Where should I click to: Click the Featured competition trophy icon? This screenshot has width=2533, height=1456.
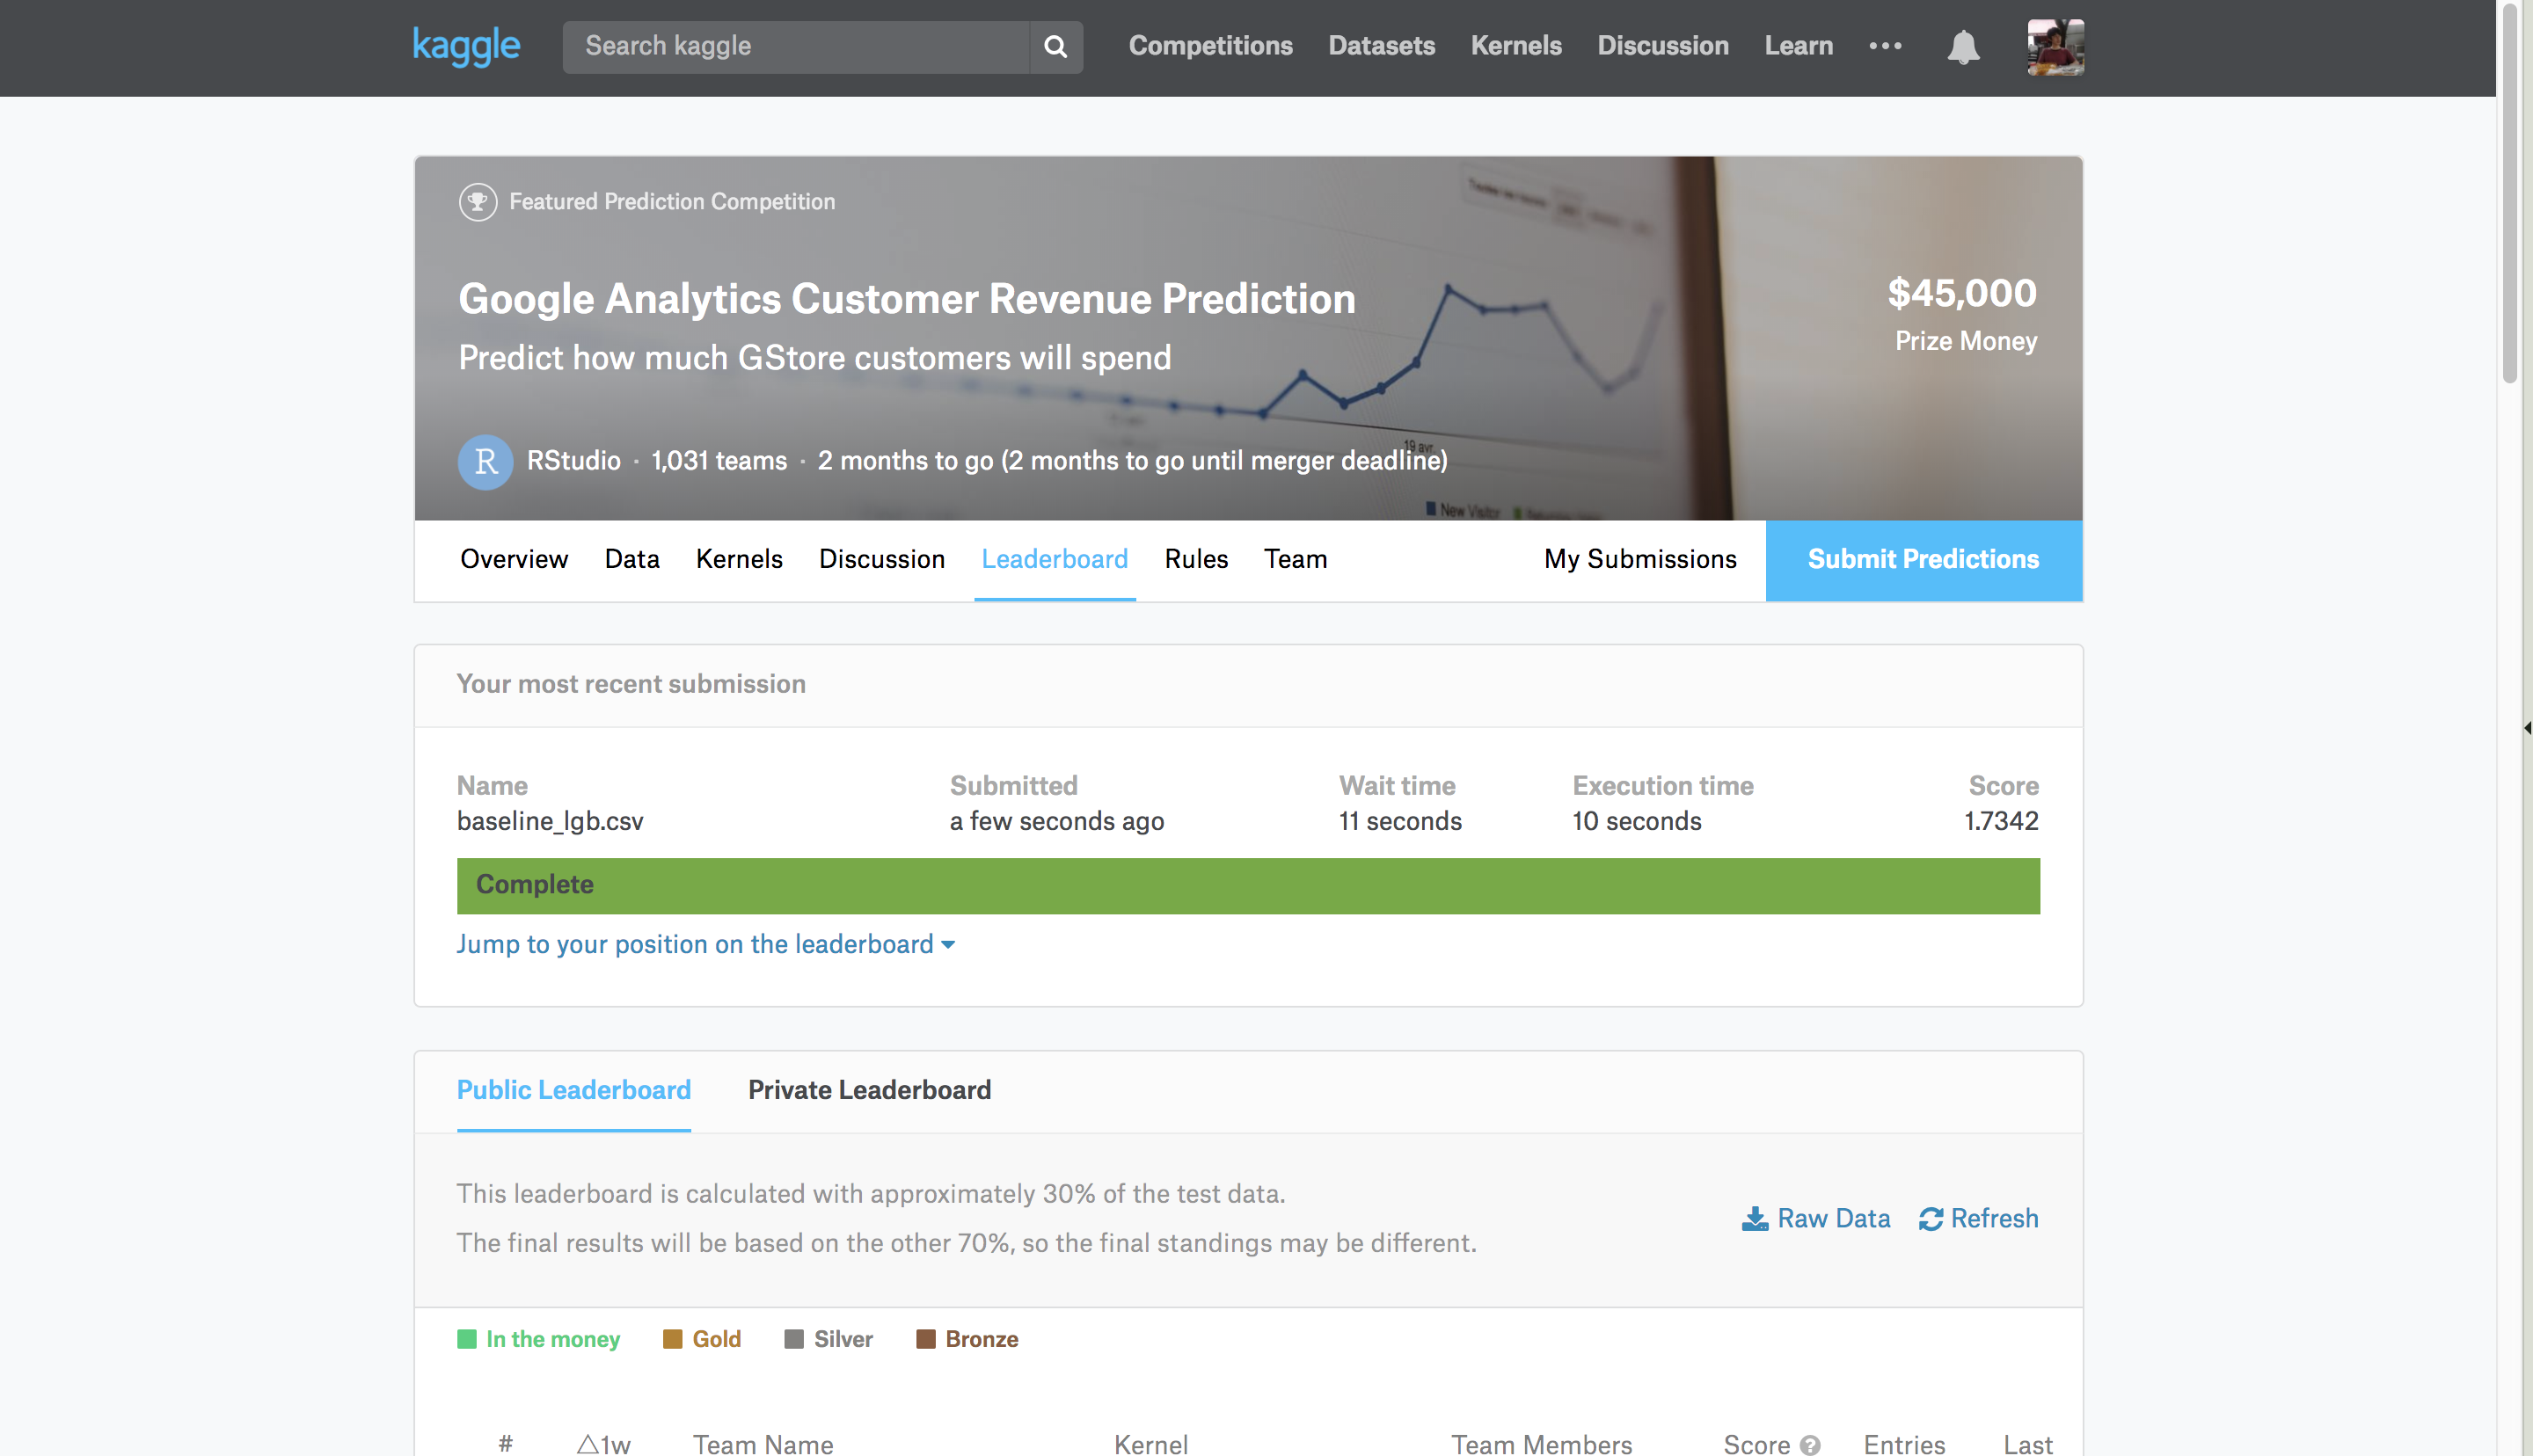tap(477, 202)
